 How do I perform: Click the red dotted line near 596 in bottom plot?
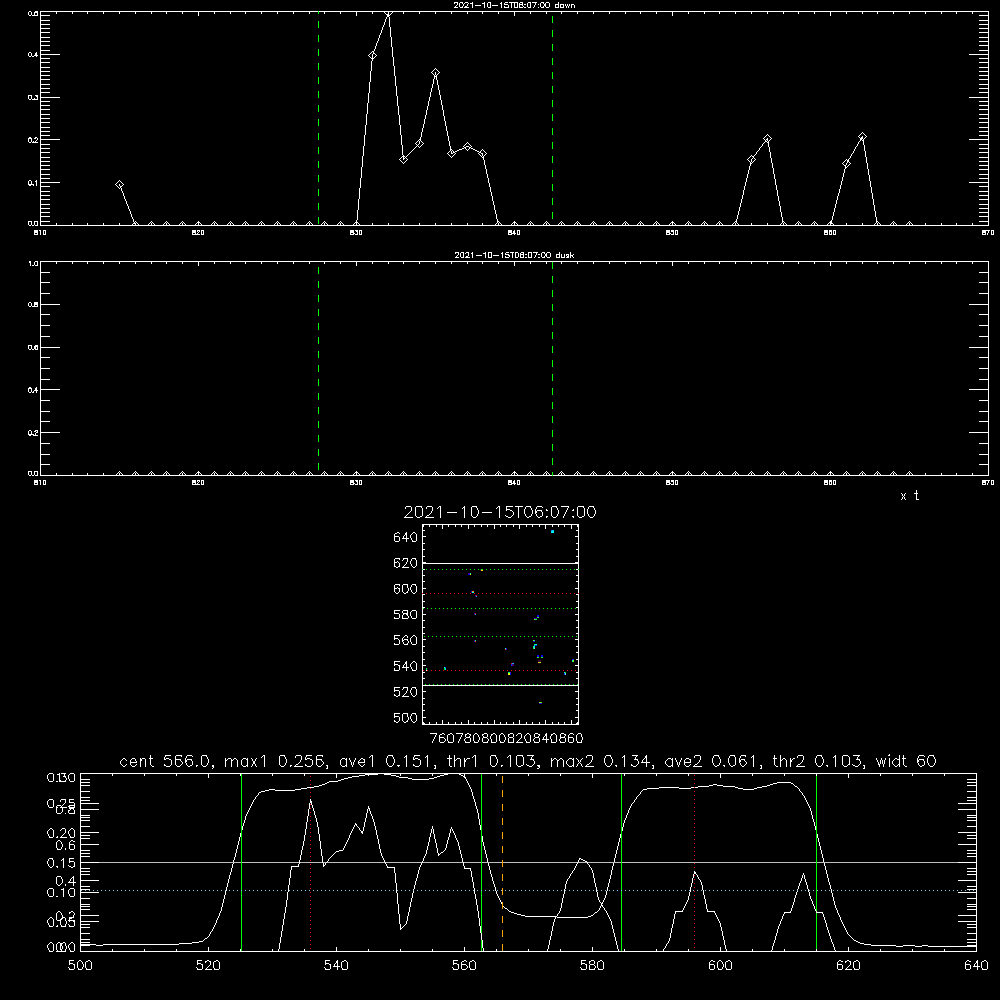pos(695,862)
